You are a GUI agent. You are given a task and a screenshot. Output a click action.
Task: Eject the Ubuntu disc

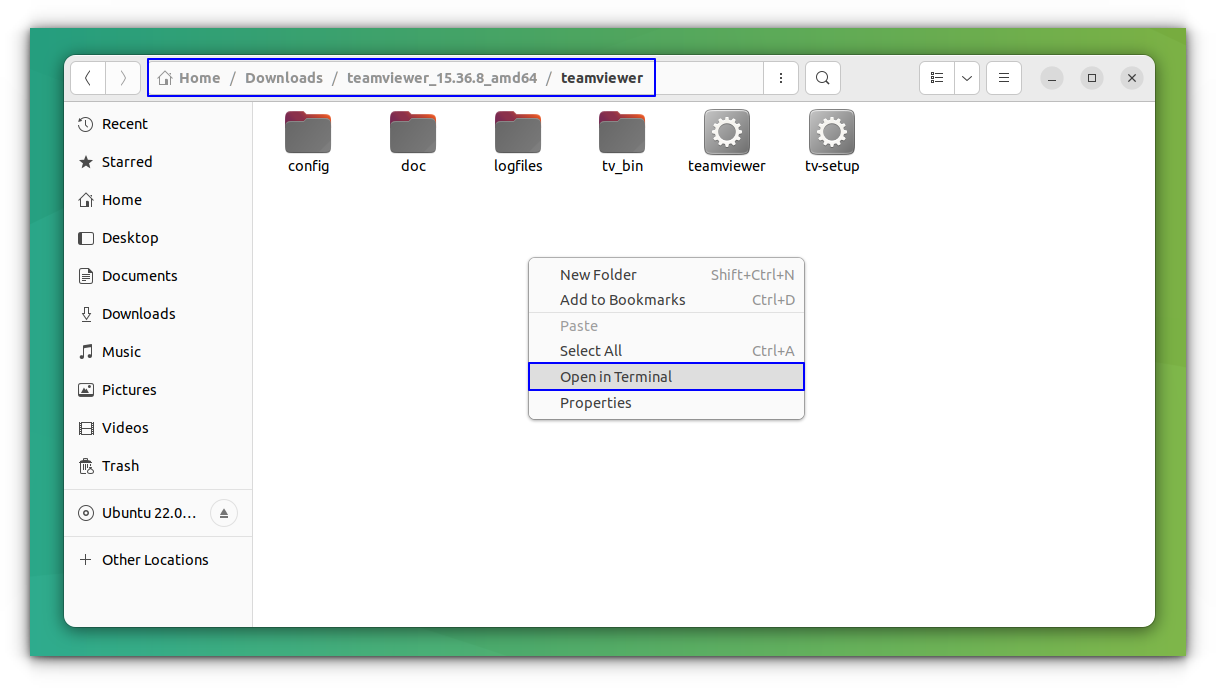[224, 514]
